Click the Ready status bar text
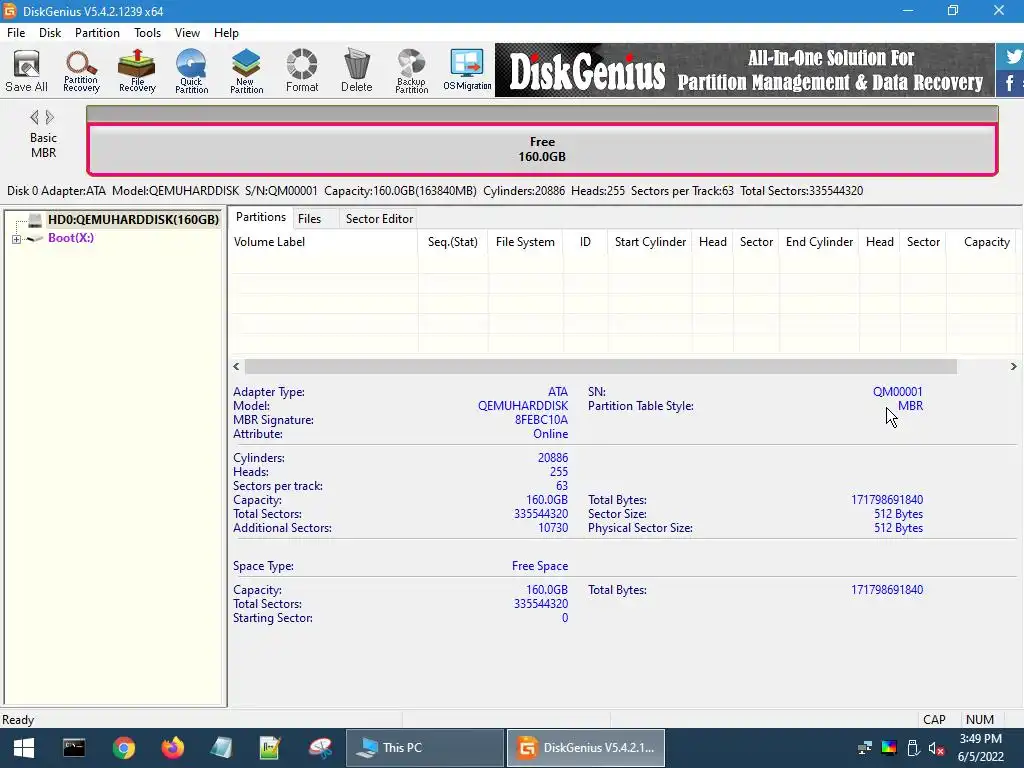The width and height of the screenshot is (1024, 768). pyautogui.click(x=18, y=720)
